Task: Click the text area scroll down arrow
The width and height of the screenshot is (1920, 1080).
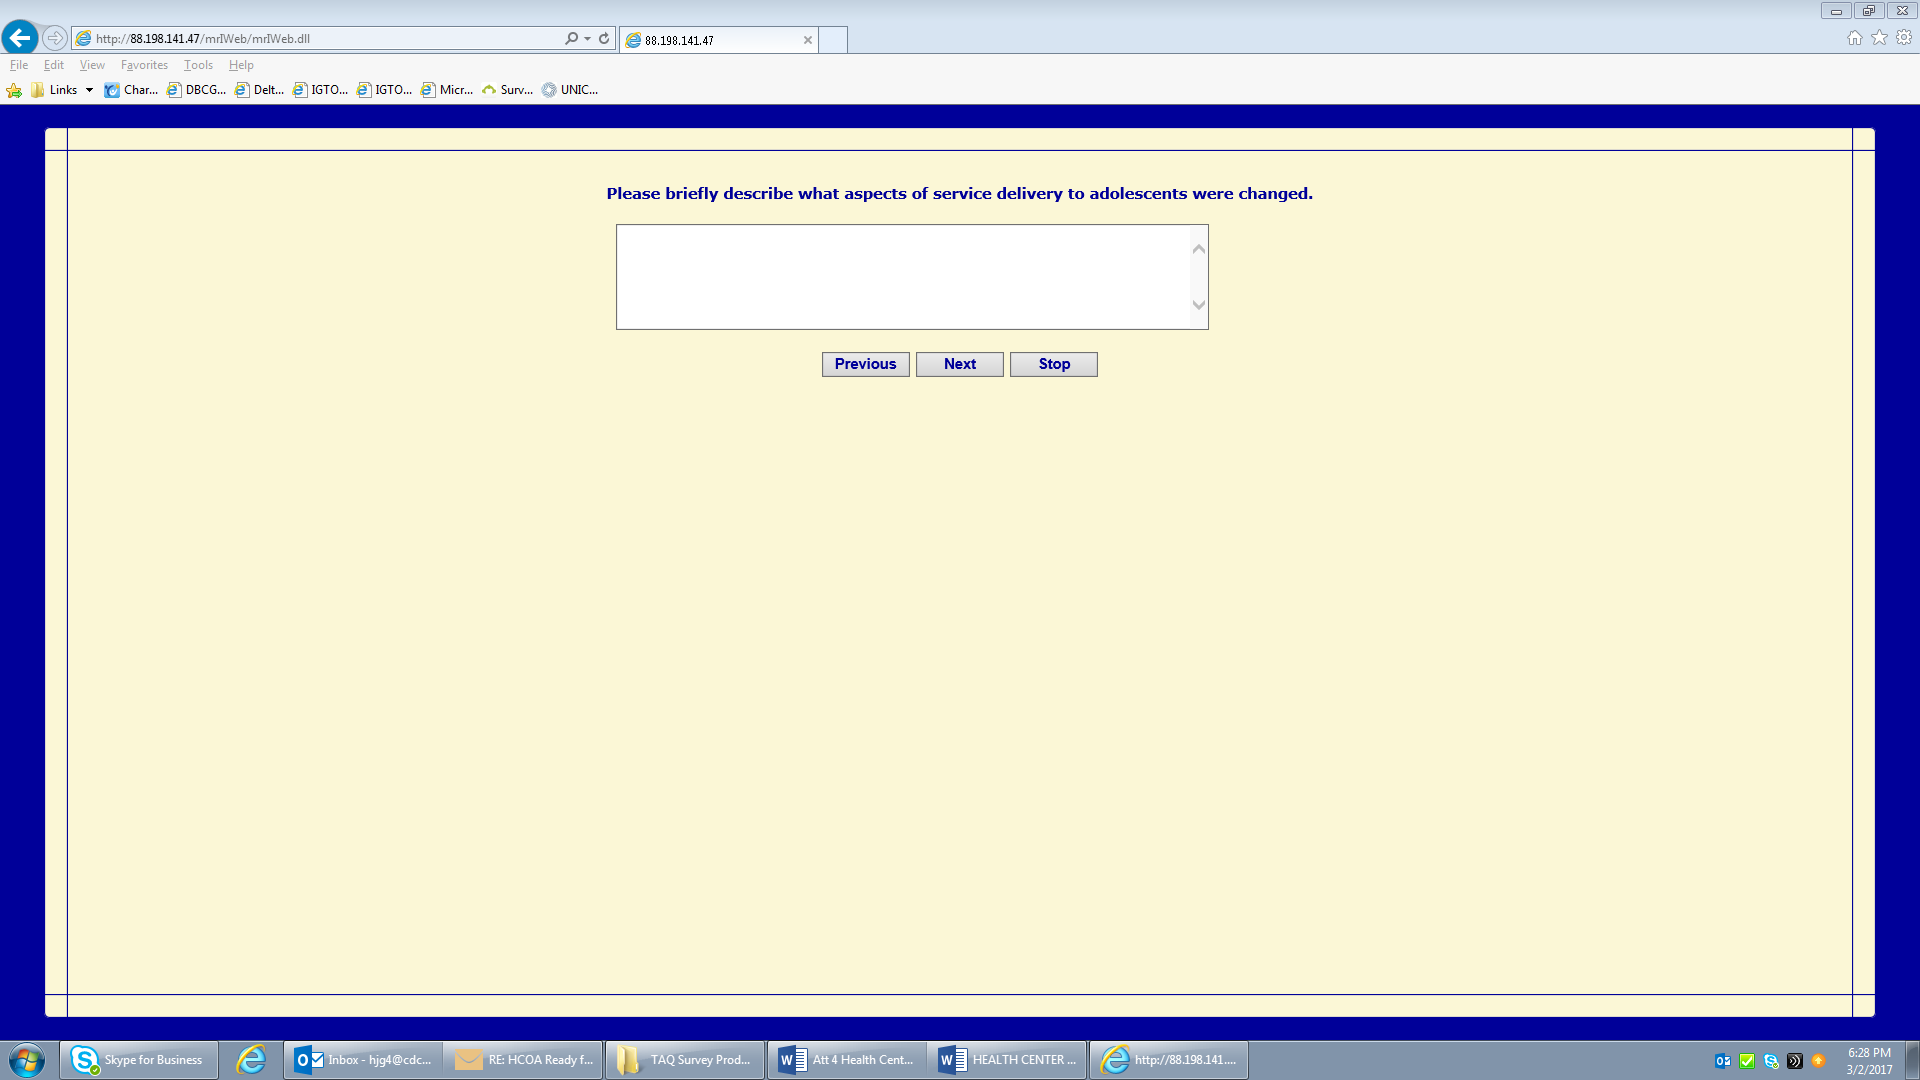Action: [1198, 306]
